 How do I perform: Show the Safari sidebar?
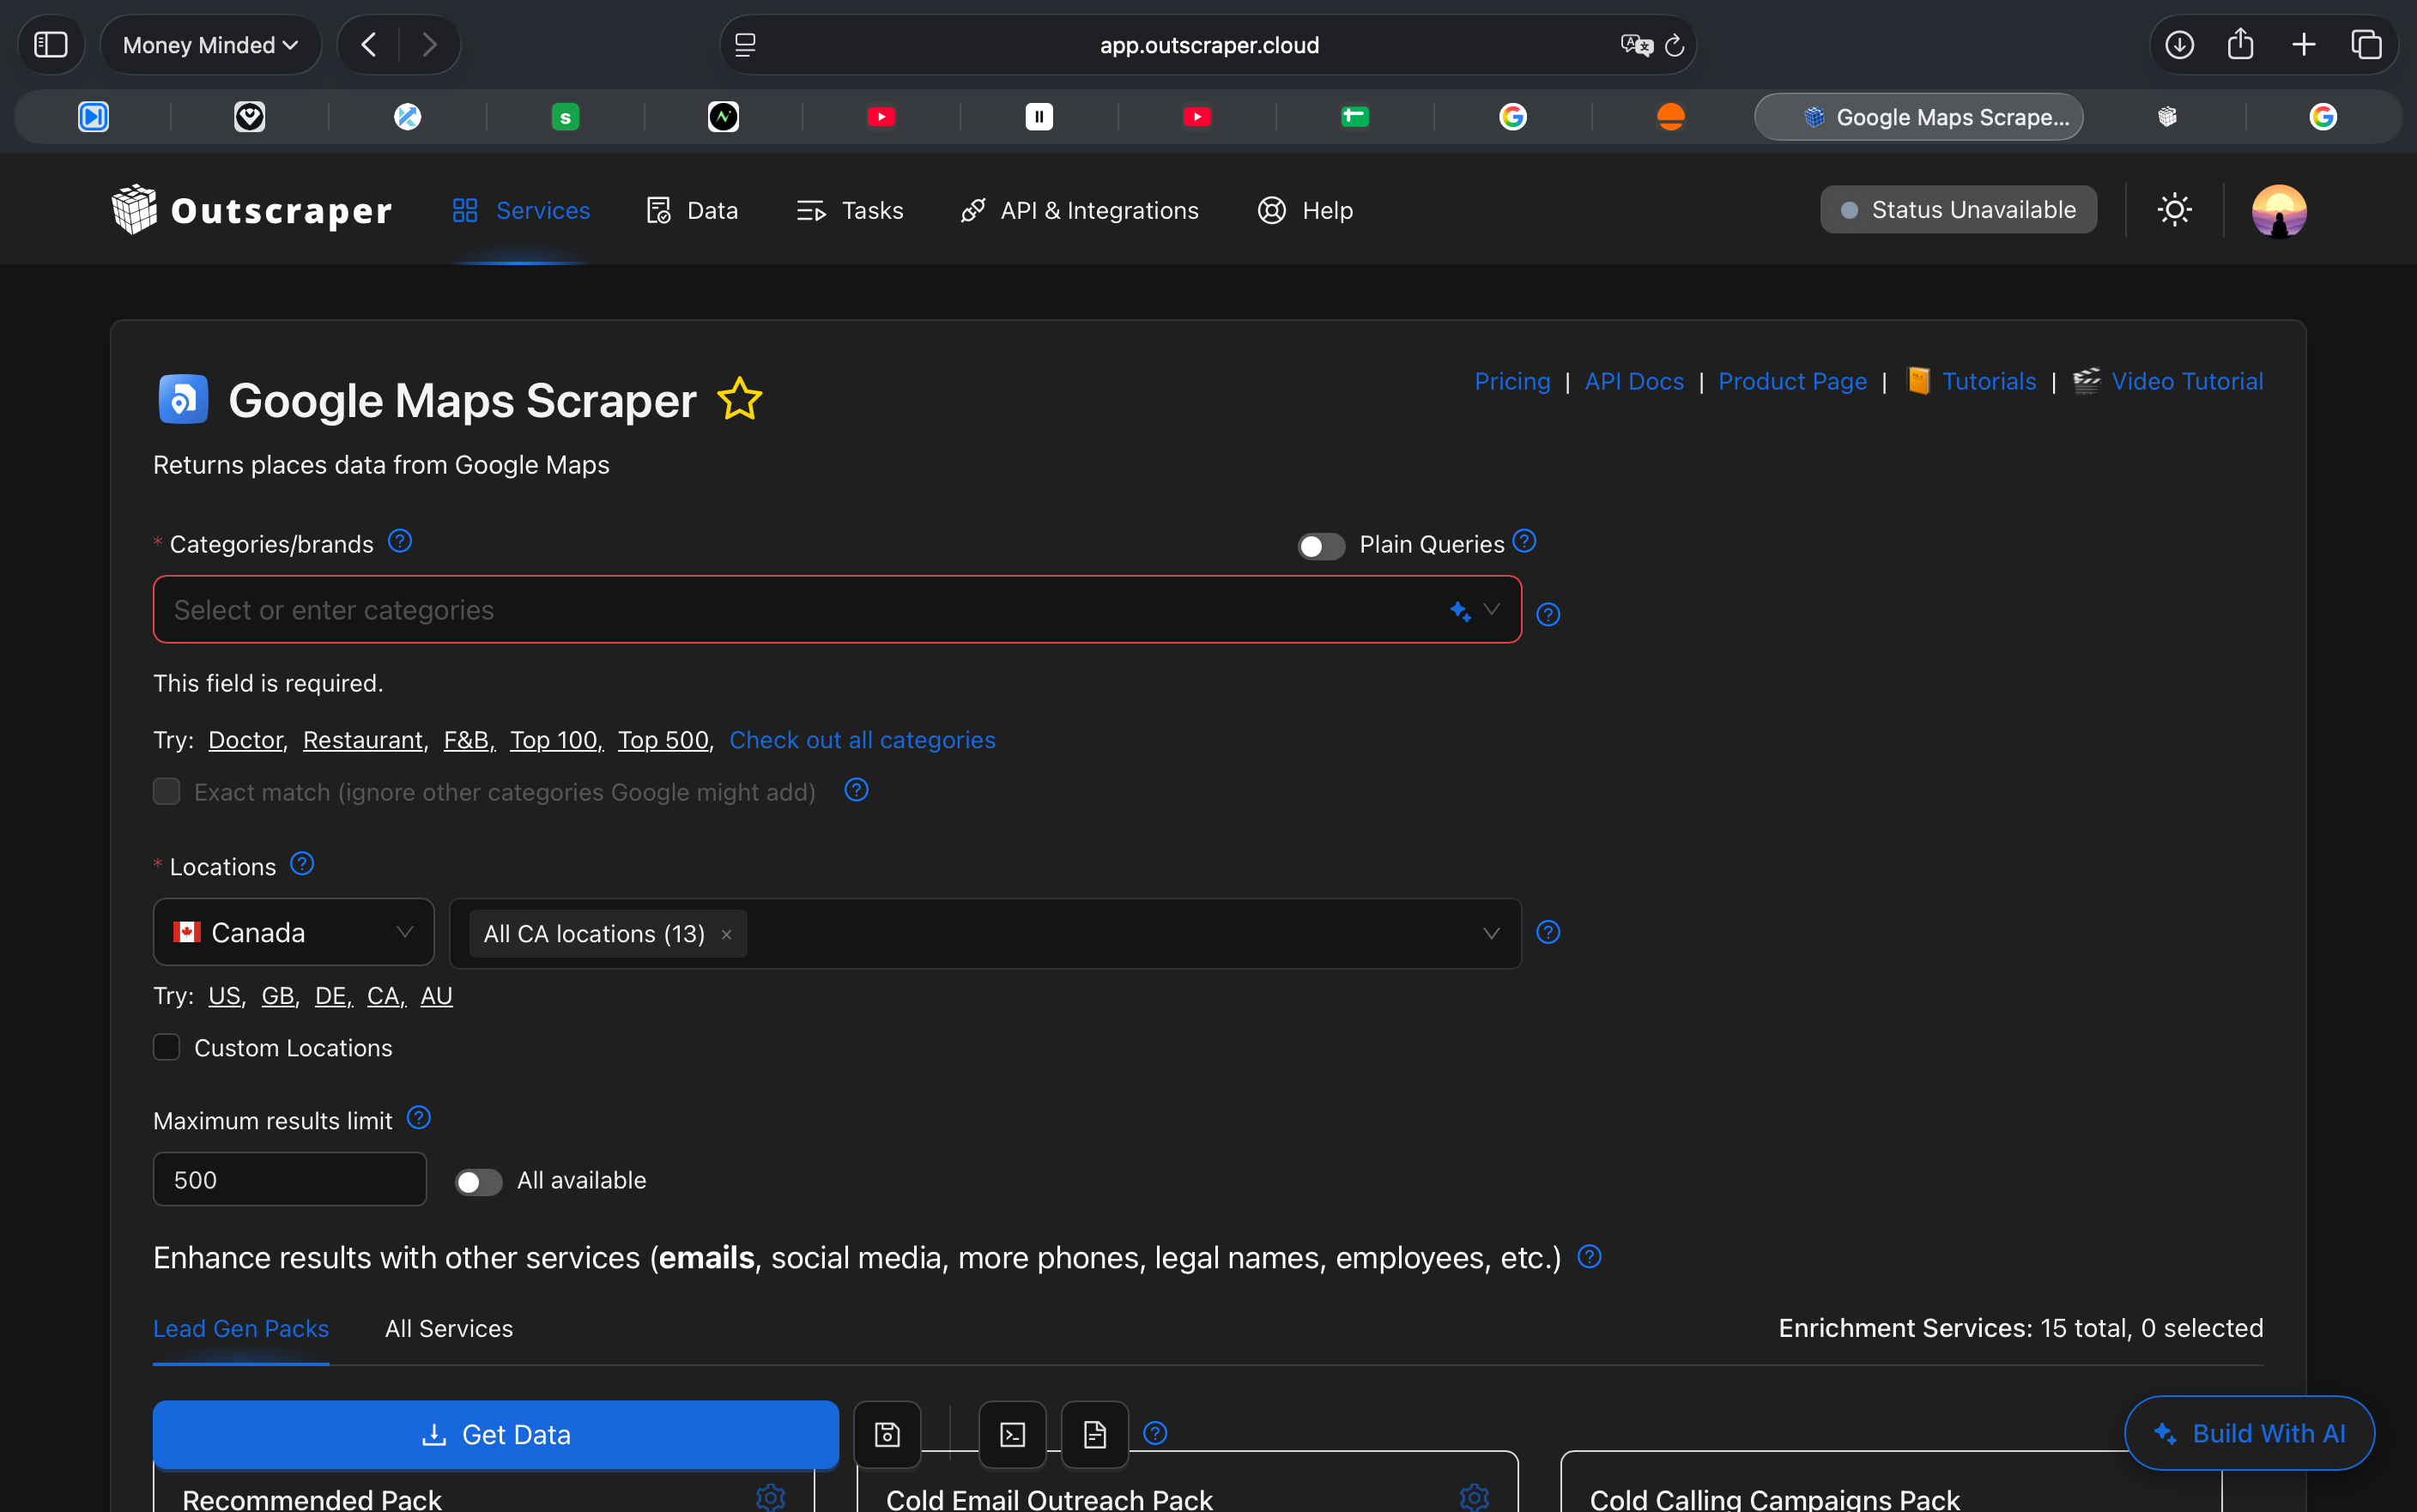[x=51, y=45]
